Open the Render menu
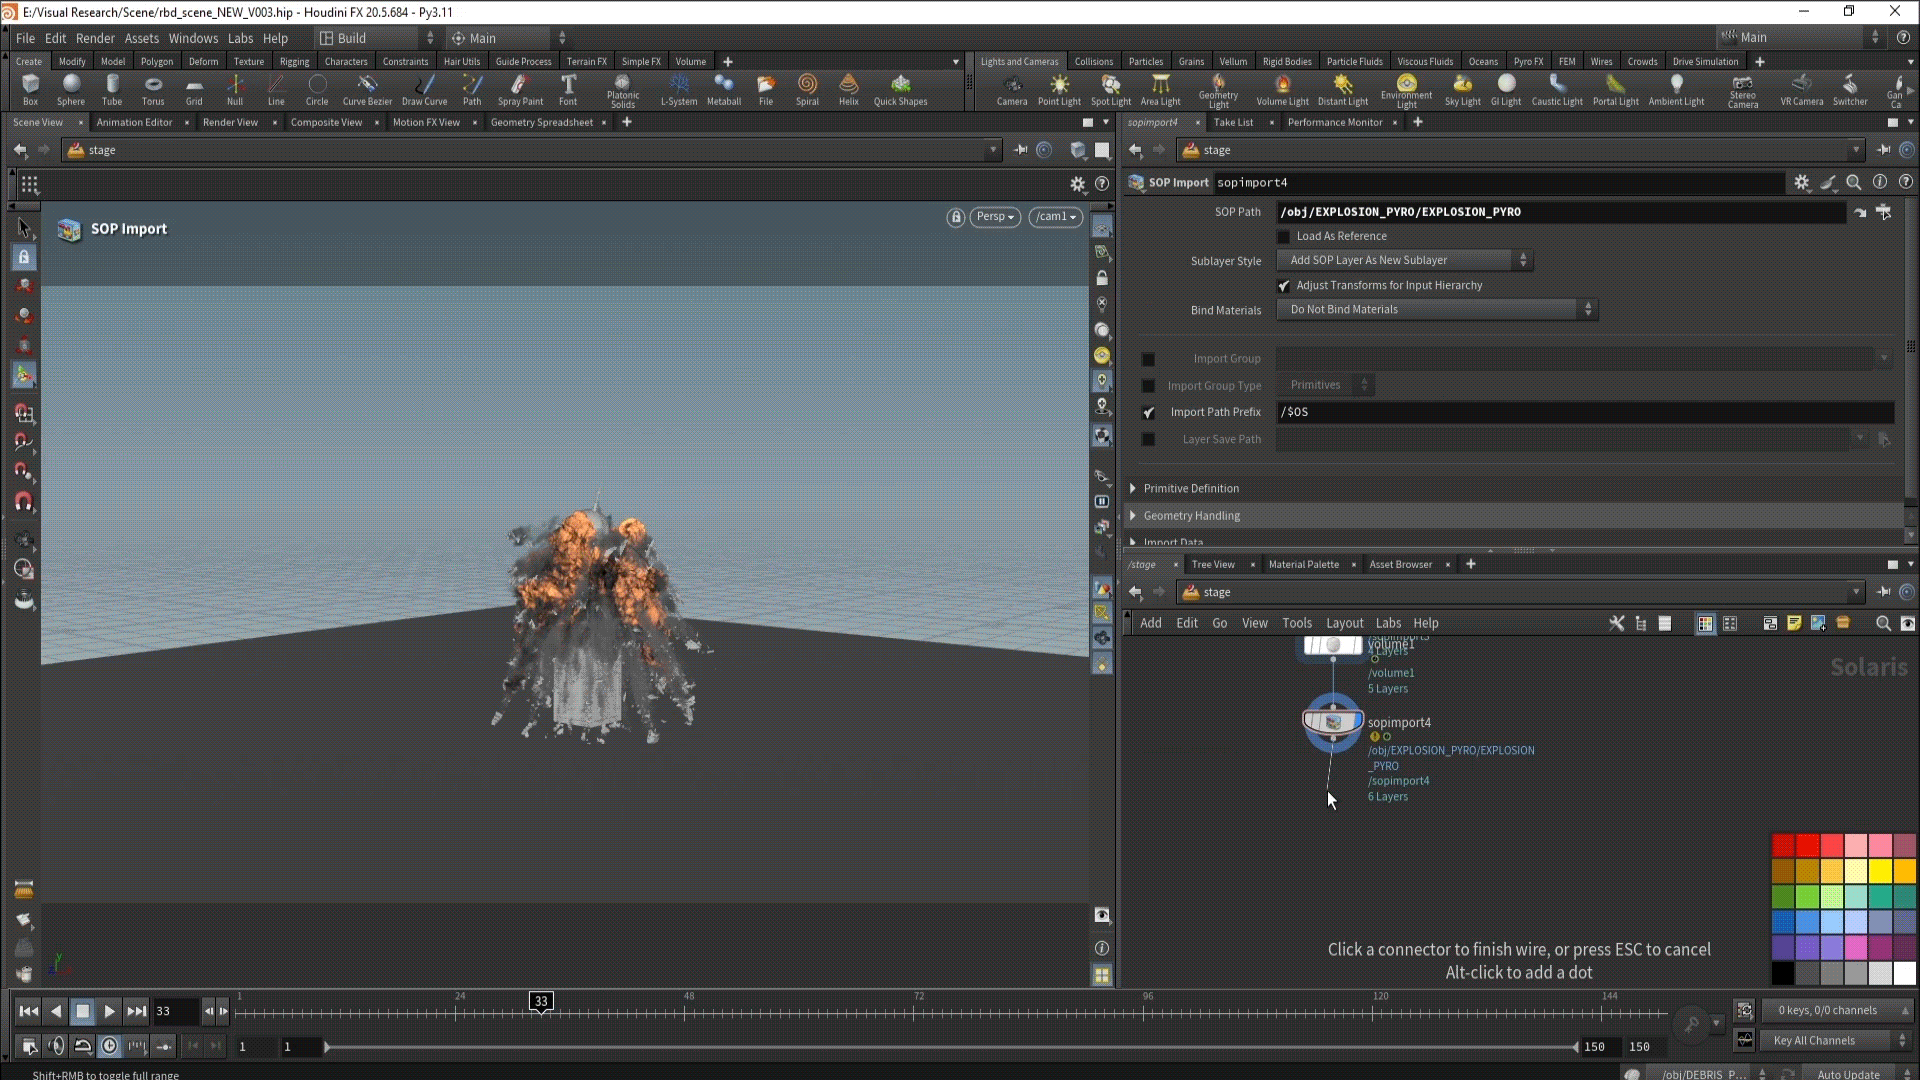1920x1080 pixels. 95,38
